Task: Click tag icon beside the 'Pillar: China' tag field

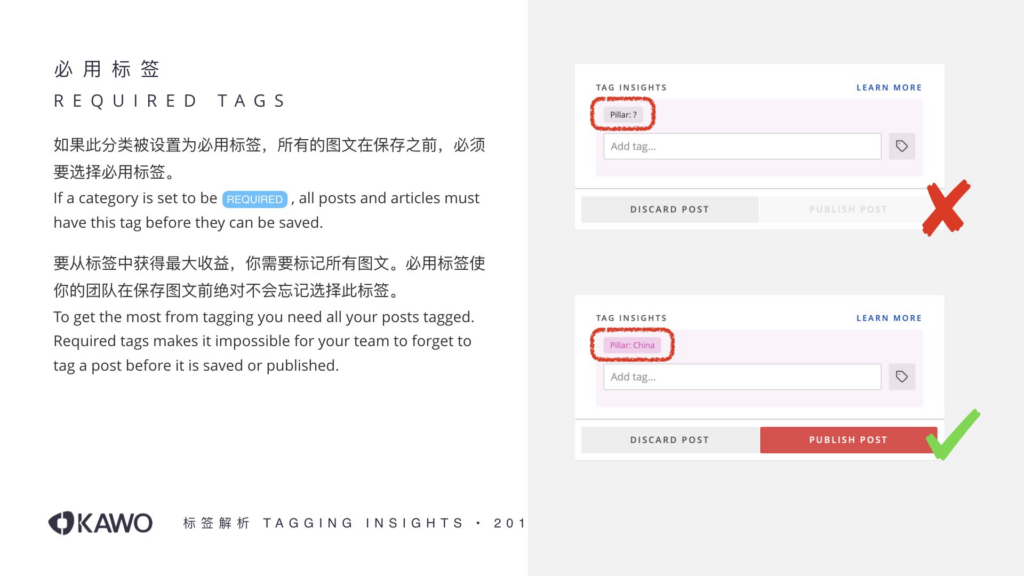Action: tap(902, 377)
